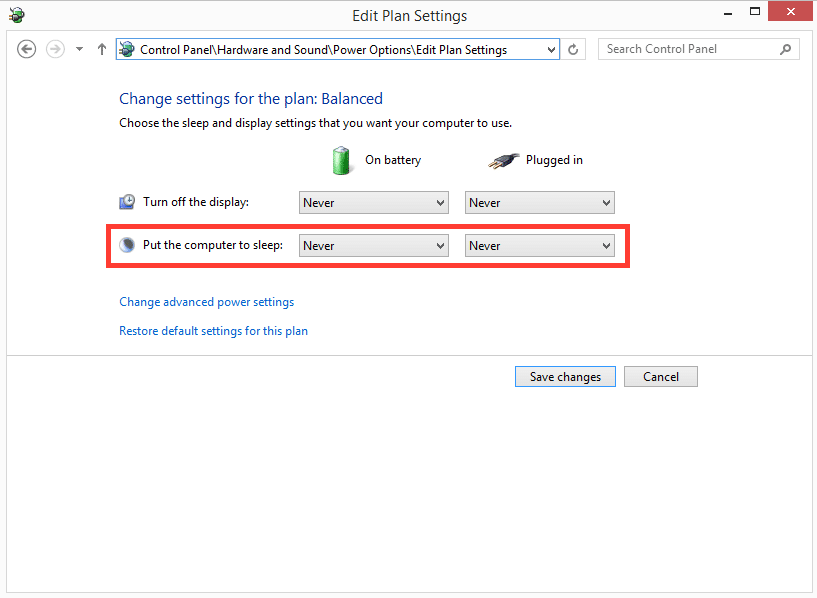The image size is (817, 598).
Task: Click the moon icon beside Put the computer to sleep
Action: (127, 245)
